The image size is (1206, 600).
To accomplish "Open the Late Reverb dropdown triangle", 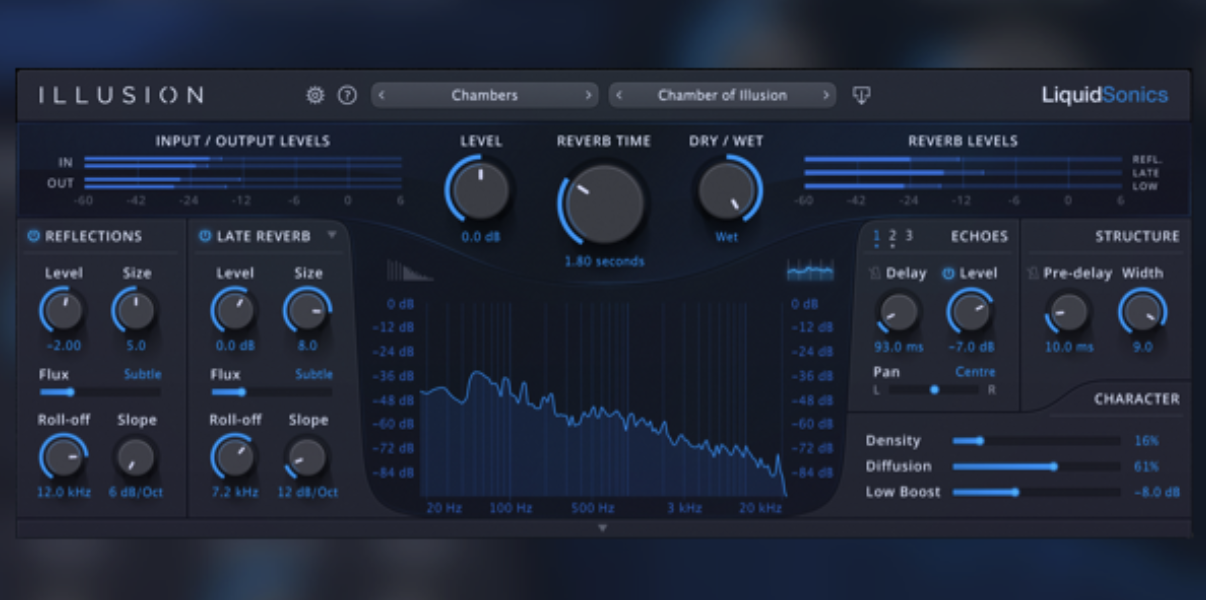I will (332, 236).
